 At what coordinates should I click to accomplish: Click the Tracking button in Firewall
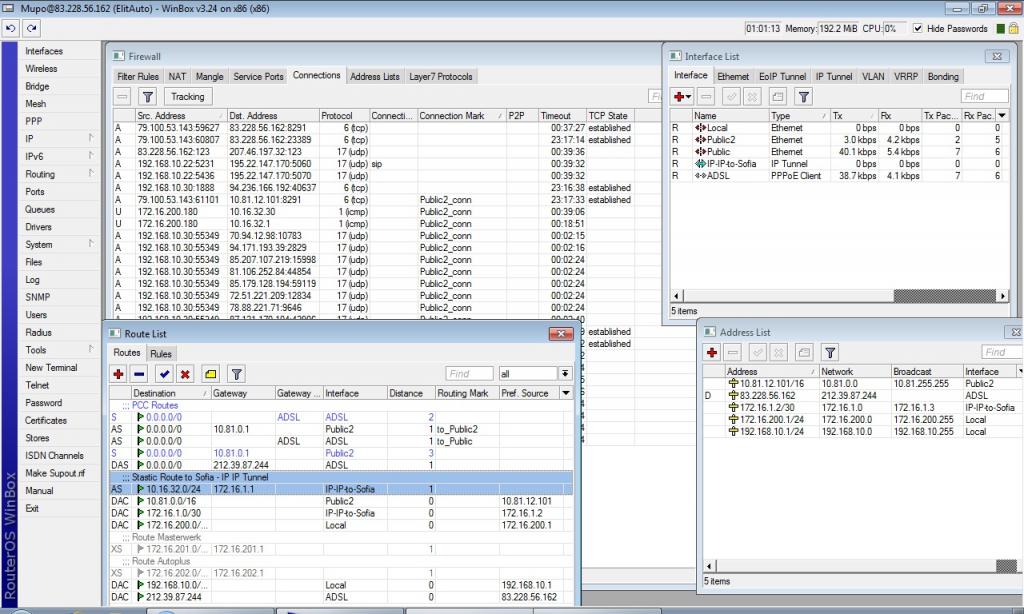click(187, 97)
